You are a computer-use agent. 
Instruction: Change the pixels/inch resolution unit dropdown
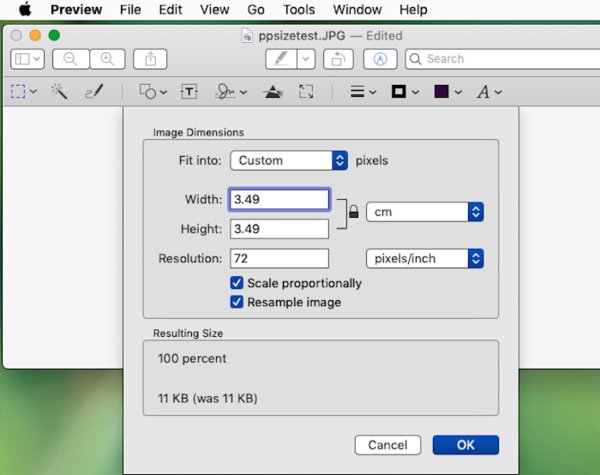425,259
